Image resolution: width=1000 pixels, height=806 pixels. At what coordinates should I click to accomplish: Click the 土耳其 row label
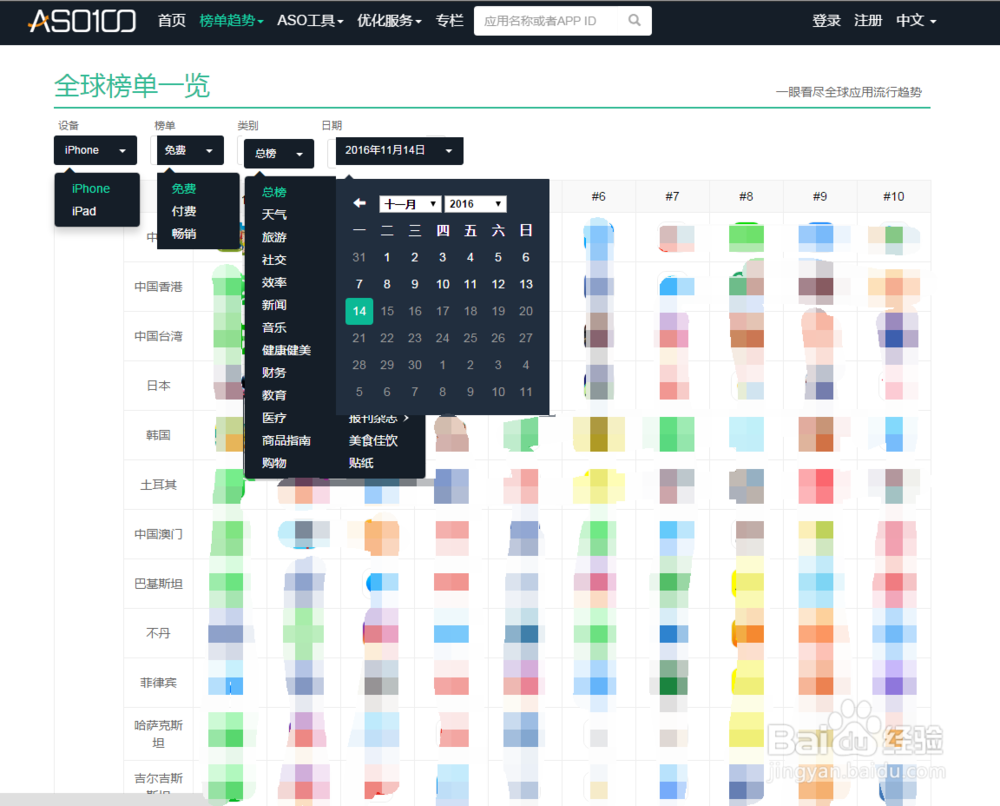(x=158, y=485)
